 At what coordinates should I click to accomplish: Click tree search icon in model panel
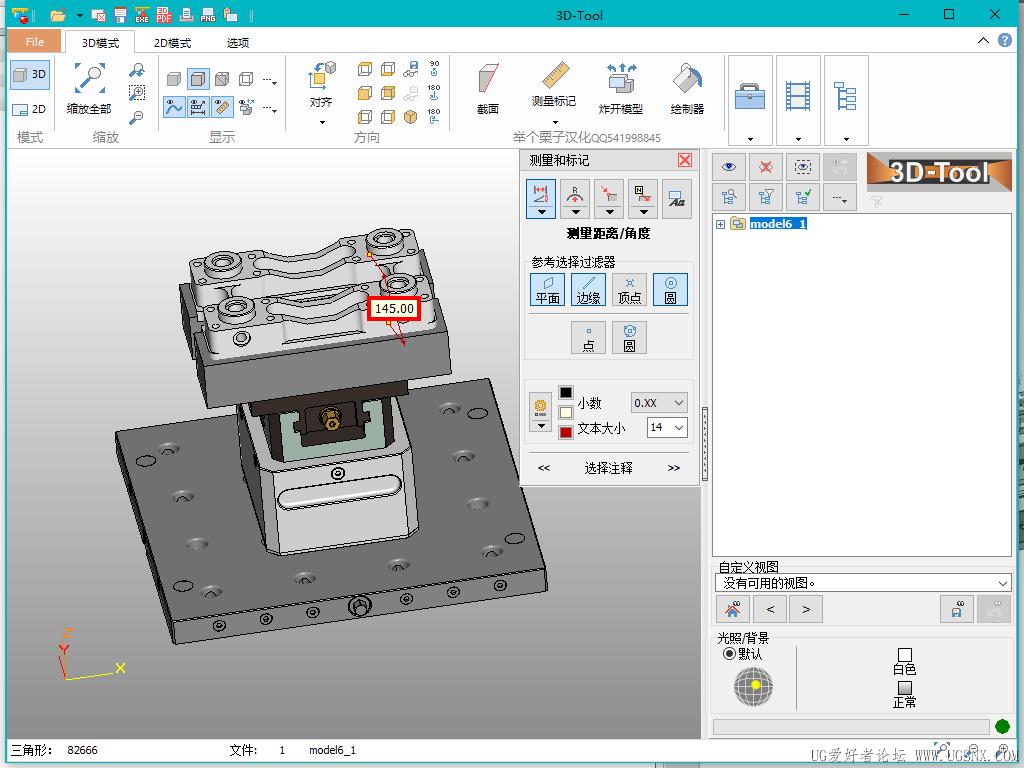(729, 197)
